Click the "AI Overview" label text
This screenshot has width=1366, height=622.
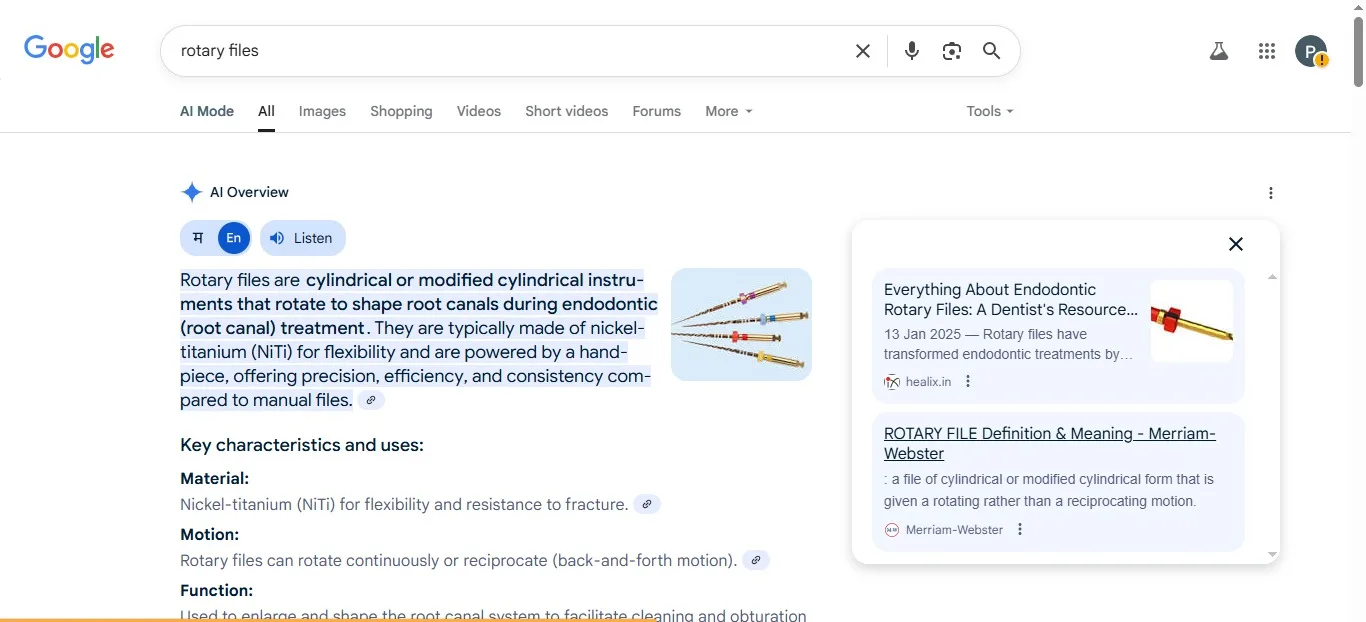tap(249, 192)
